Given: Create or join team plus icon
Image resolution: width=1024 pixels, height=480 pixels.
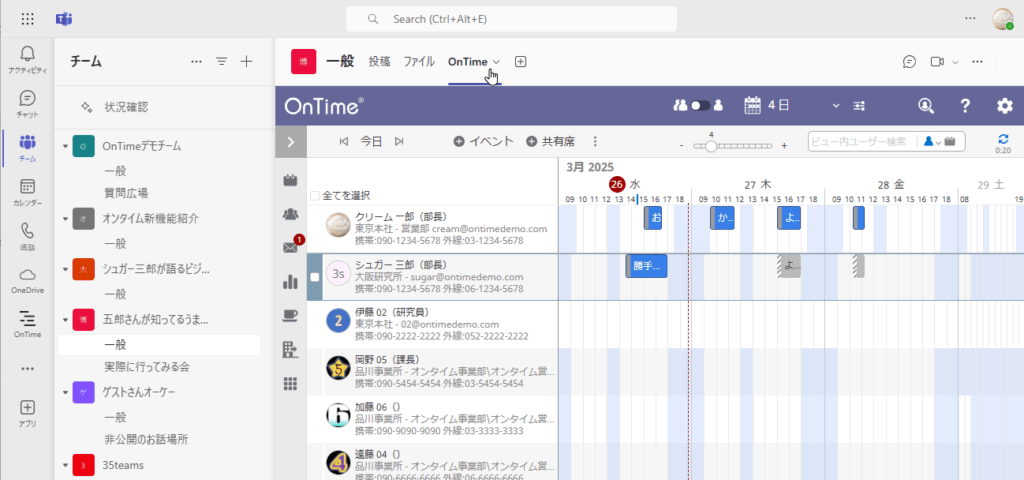Looking at the screenshot, I should pos(246,61).
